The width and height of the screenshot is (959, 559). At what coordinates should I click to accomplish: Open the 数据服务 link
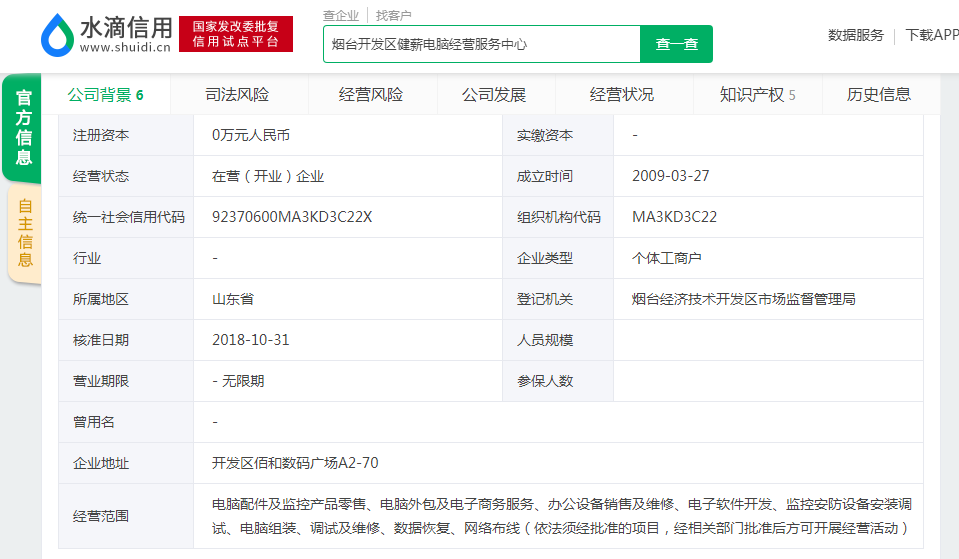pos(855,35)
